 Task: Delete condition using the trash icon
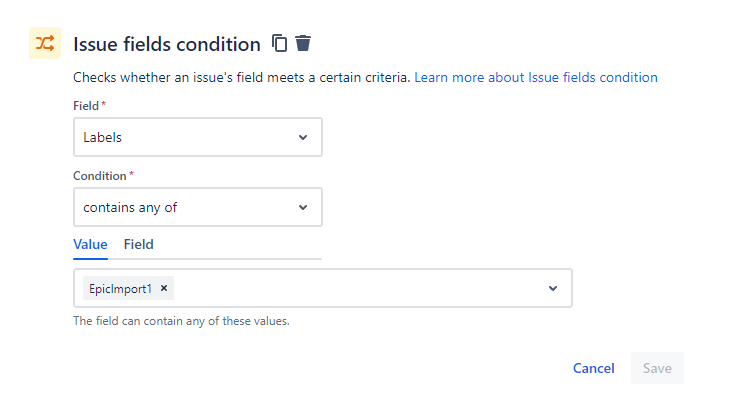tap(303, 43)
